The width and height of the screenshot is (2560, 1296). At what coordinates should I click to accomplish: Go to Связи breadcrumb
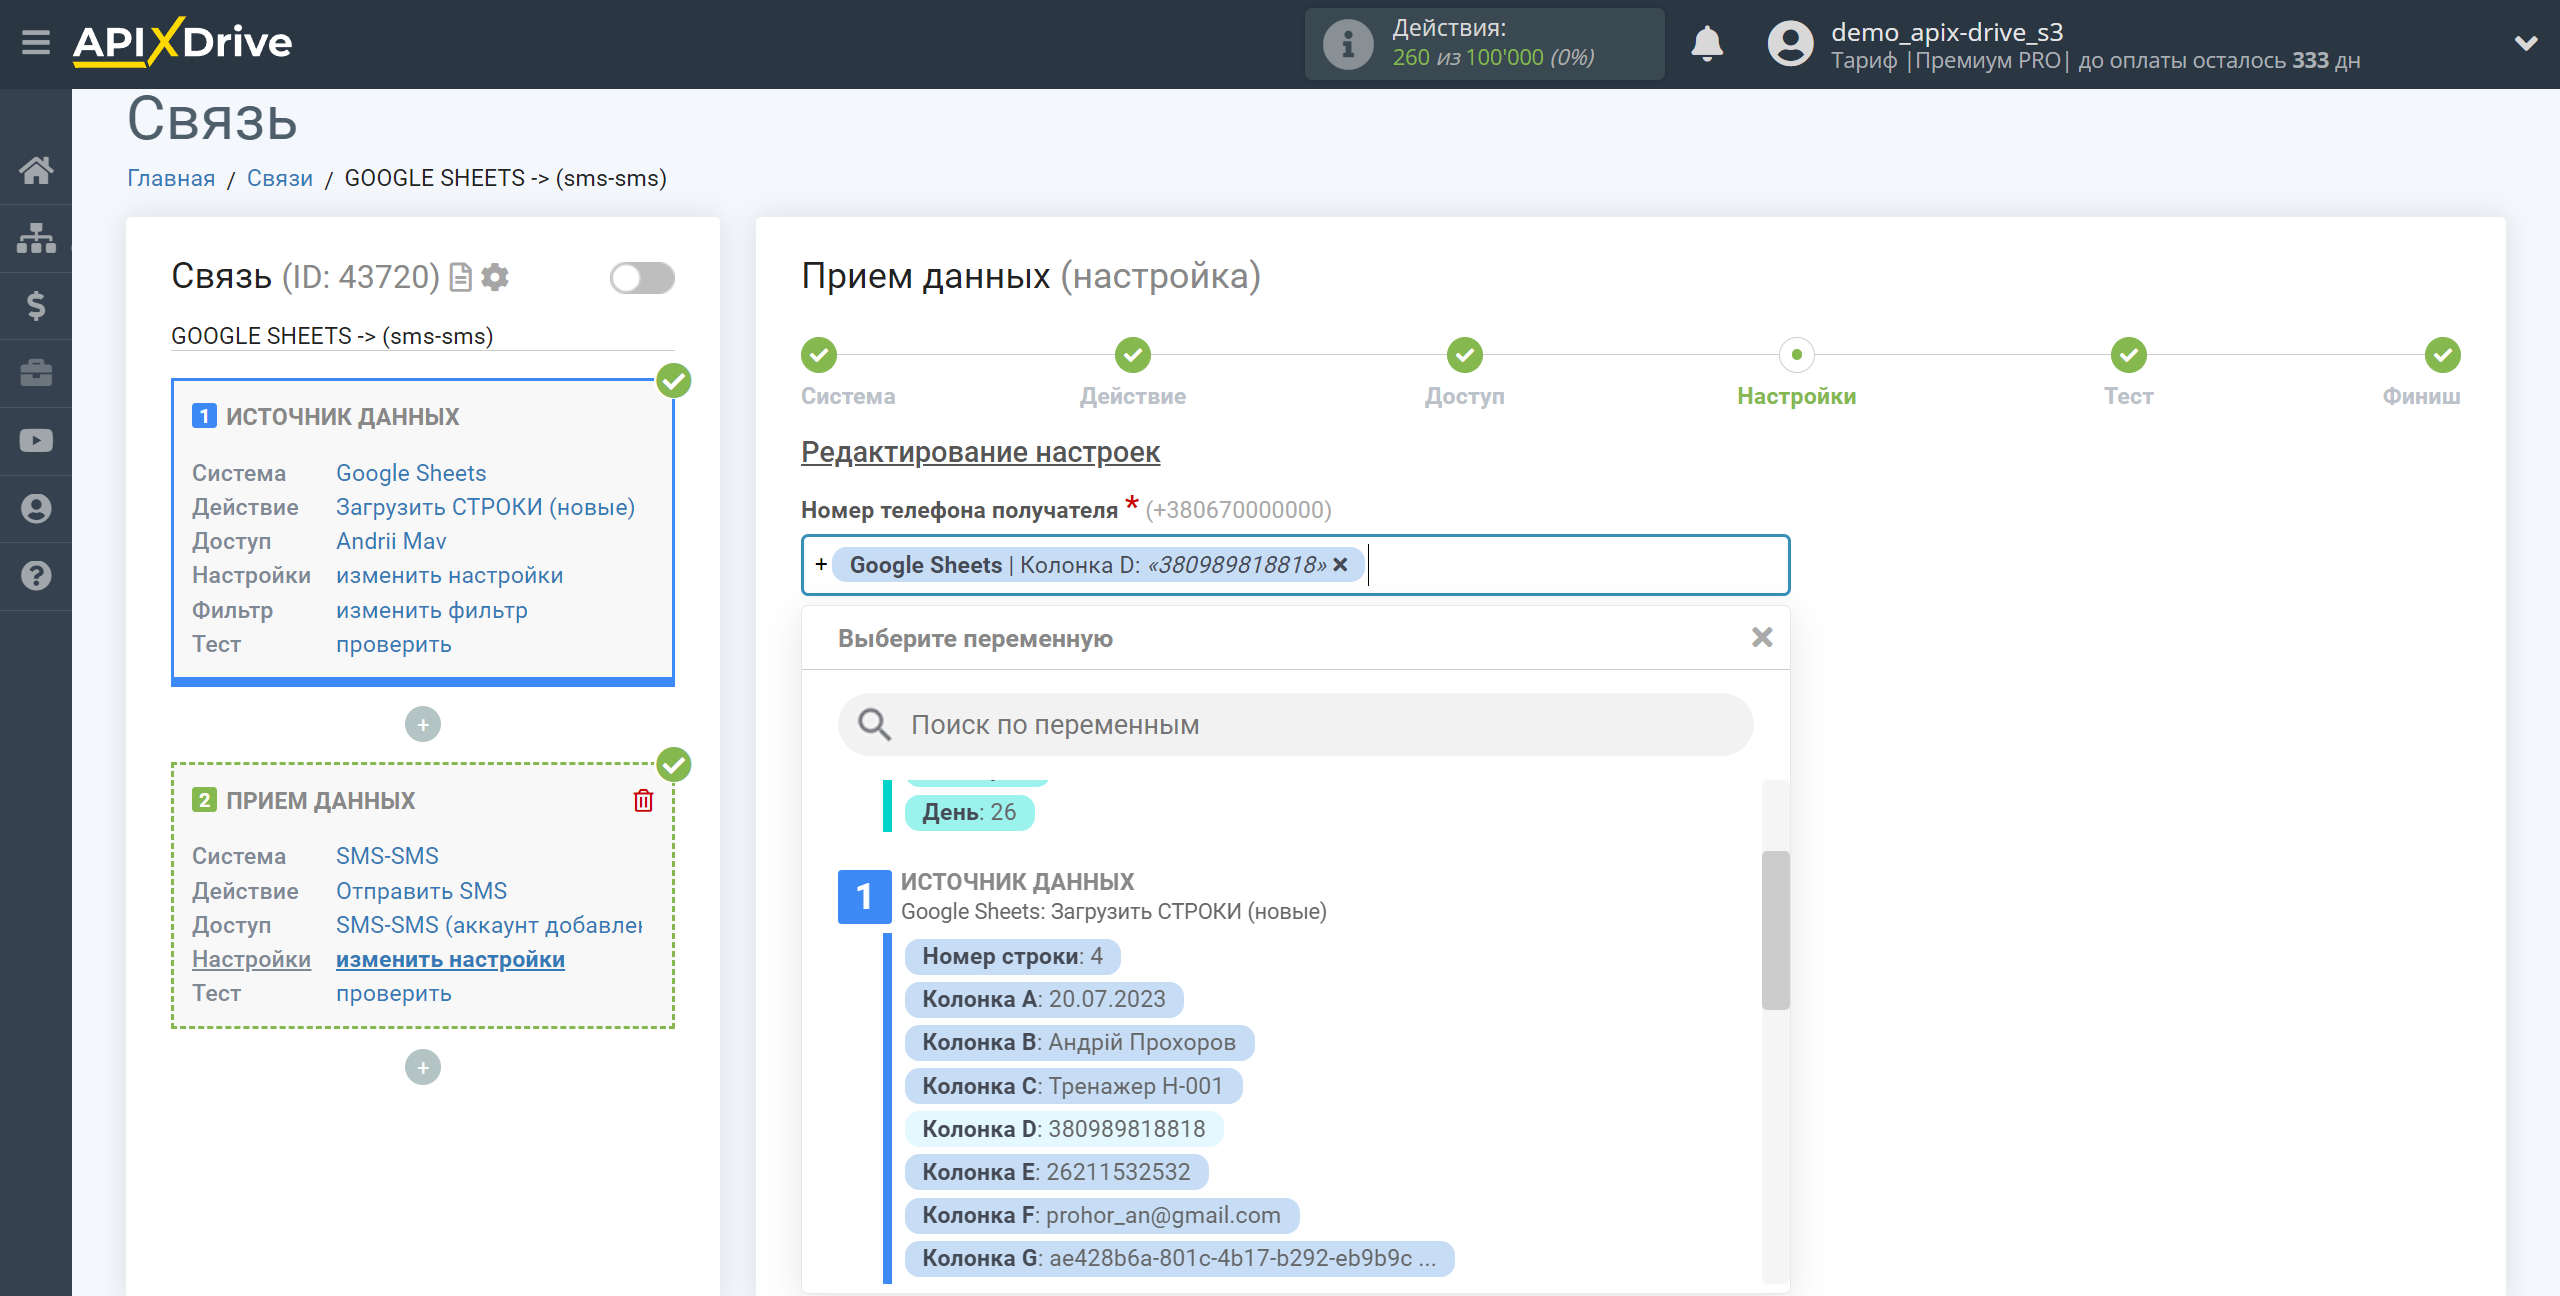280,178
